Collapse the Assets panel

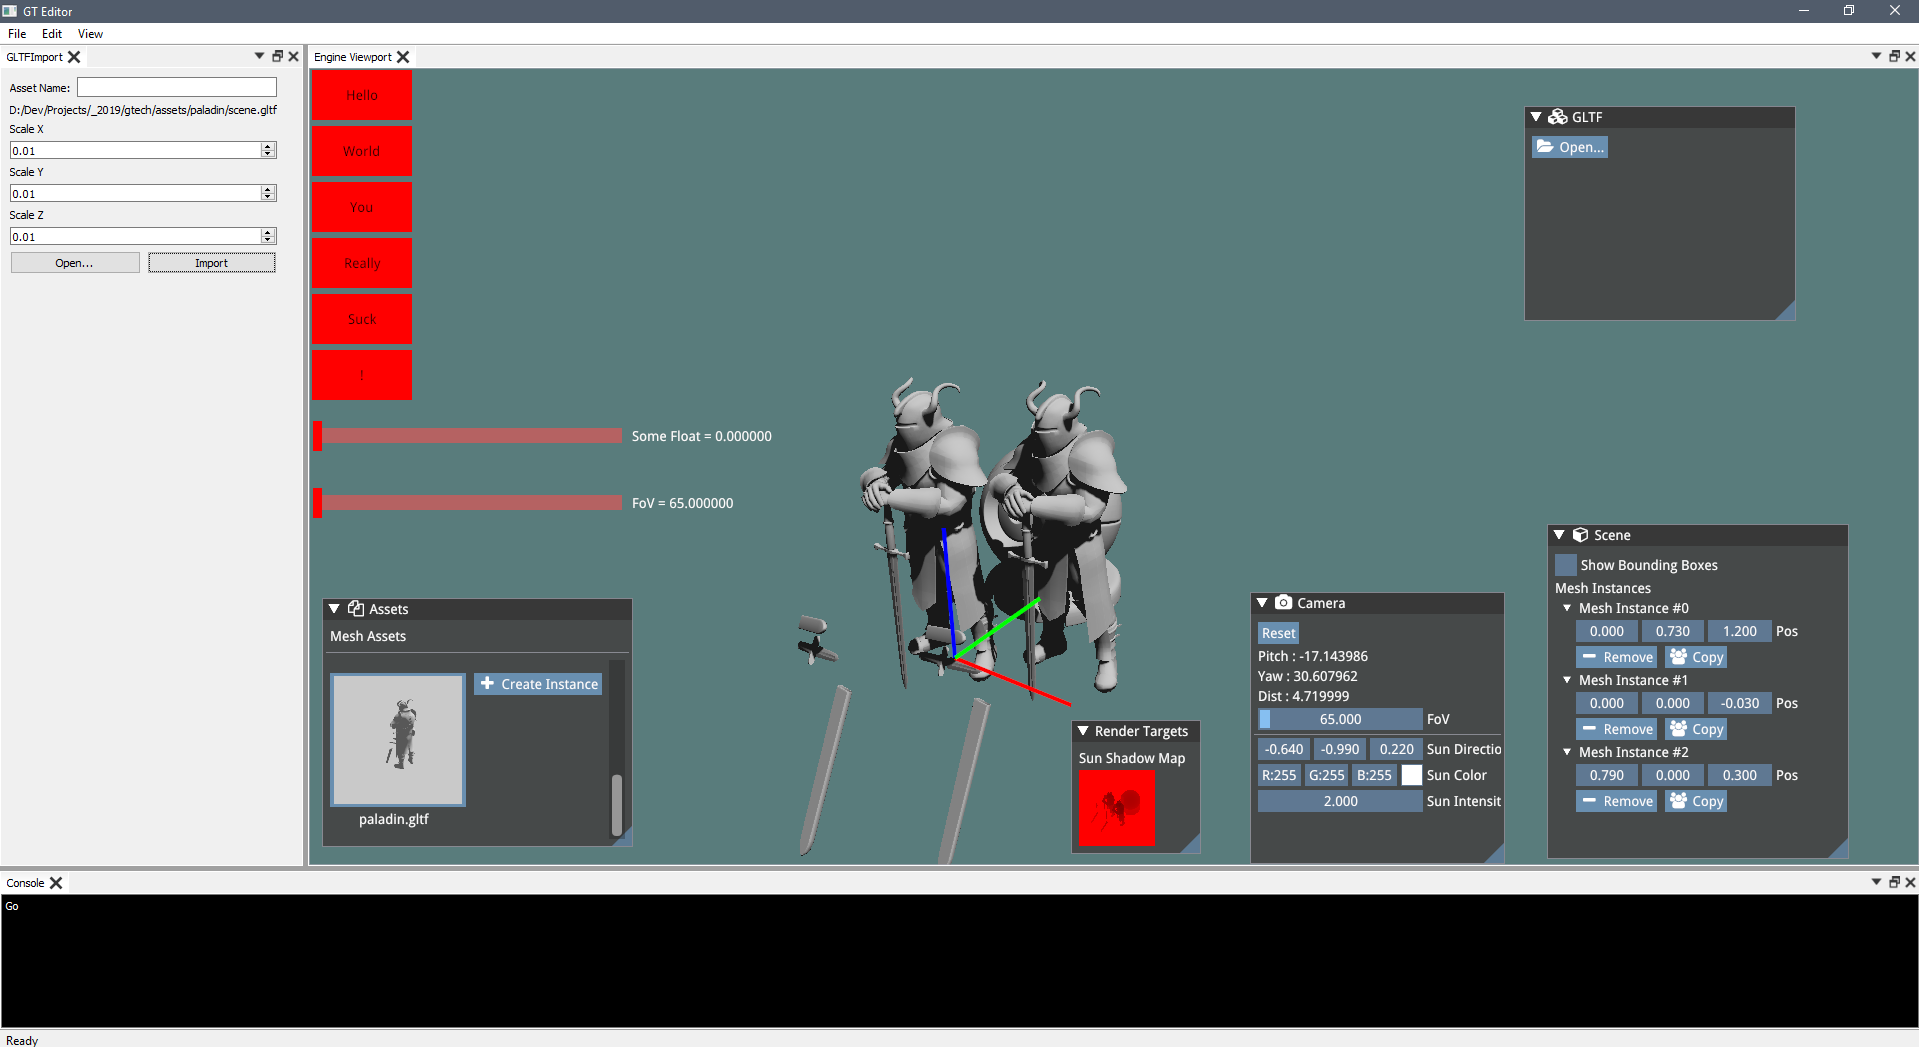(334, 609)
